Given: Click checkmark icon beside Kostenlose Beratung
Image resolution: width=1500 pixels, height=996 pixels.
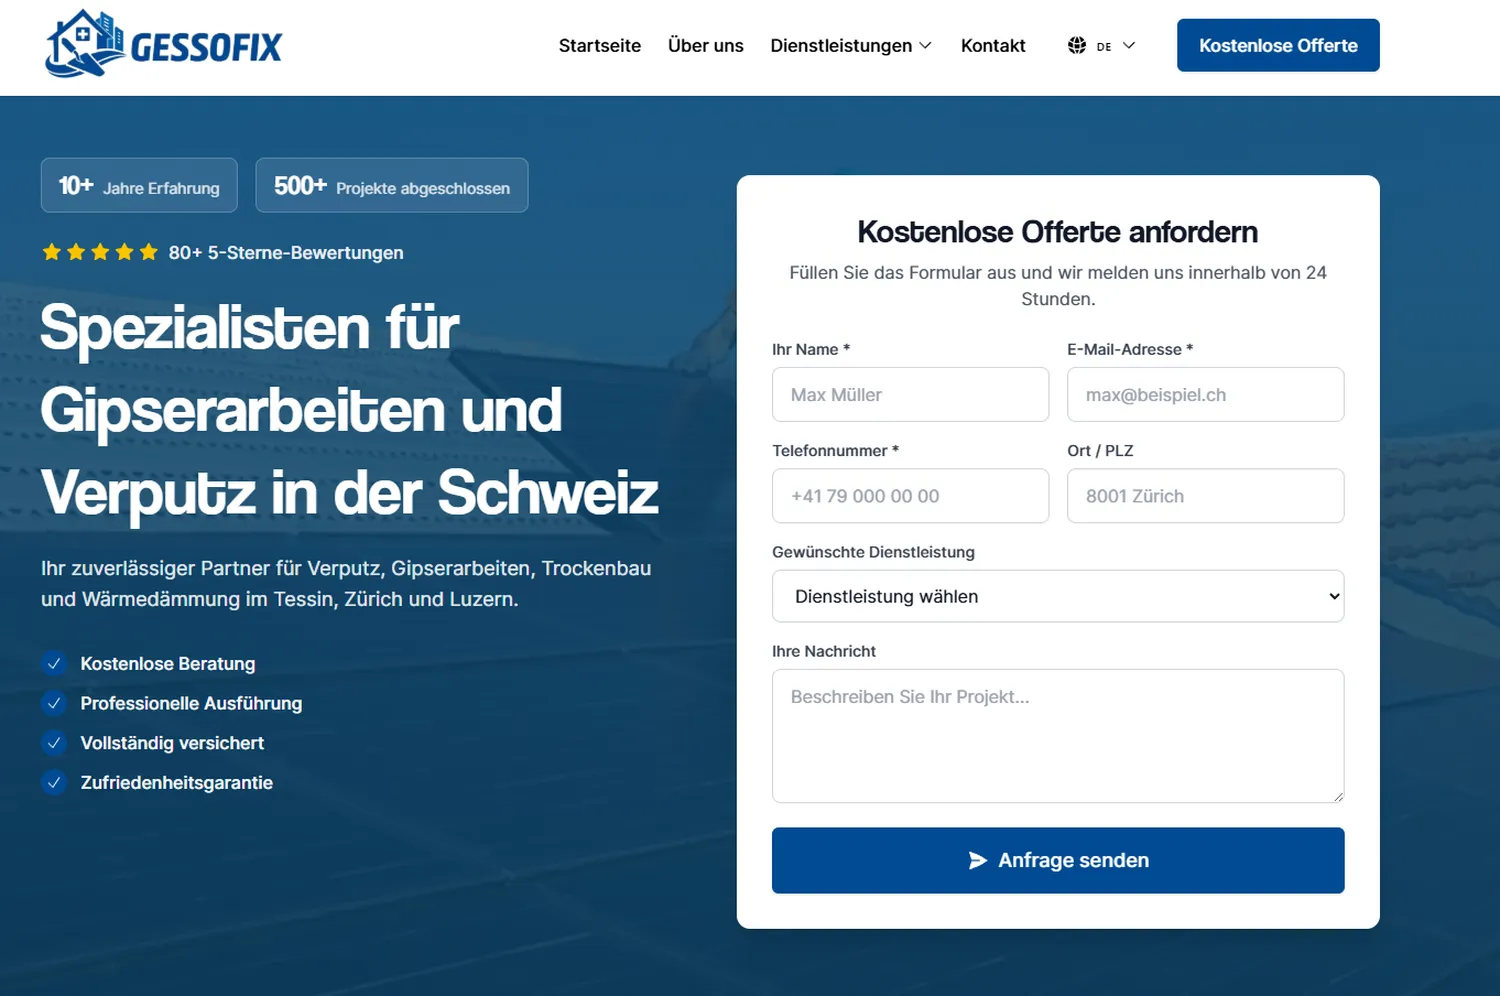Looking at the screenshot, I should [x=54, y=663].
